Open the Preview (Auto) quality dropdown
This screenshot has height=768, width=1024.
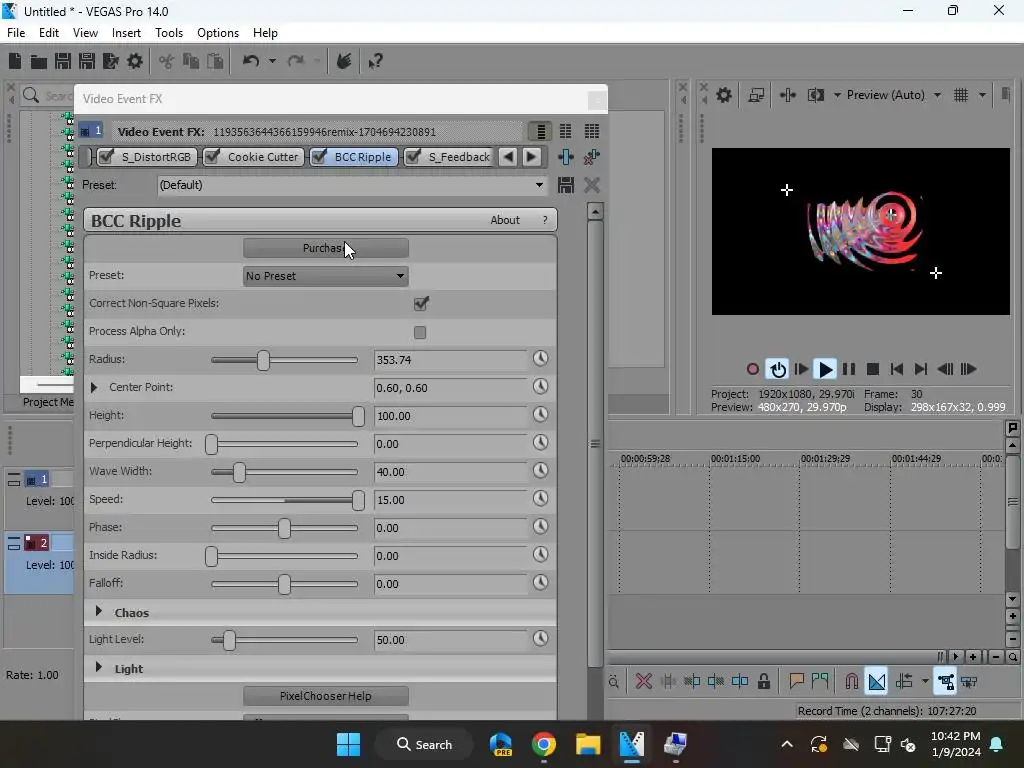937,95
